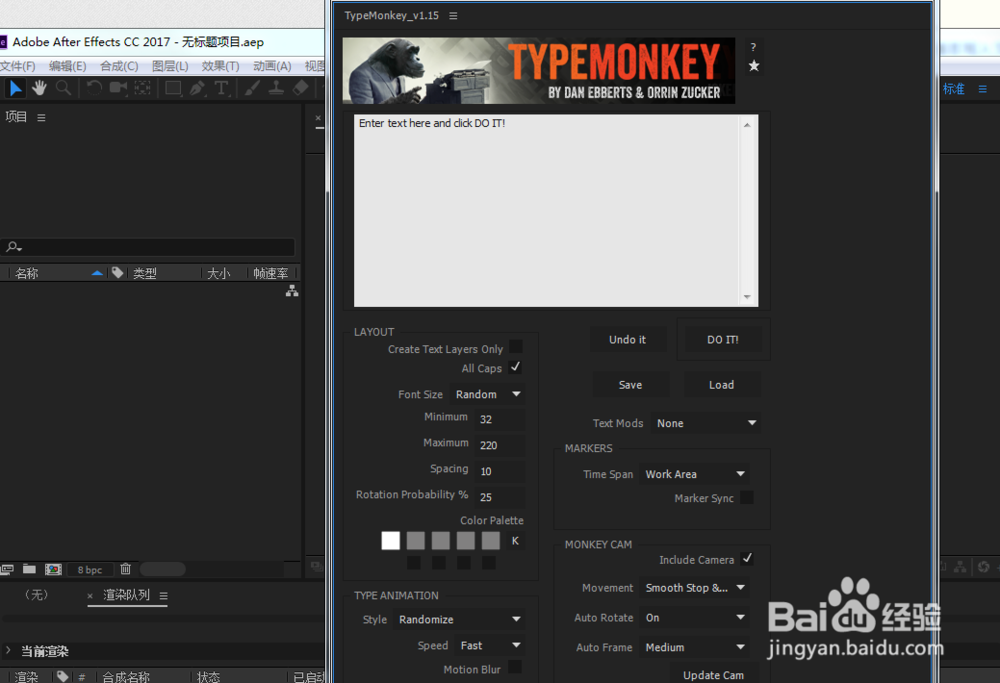Screen dimensions: 1000x683
Task: Select the Selection arrow tool
Action: (15, 88)
